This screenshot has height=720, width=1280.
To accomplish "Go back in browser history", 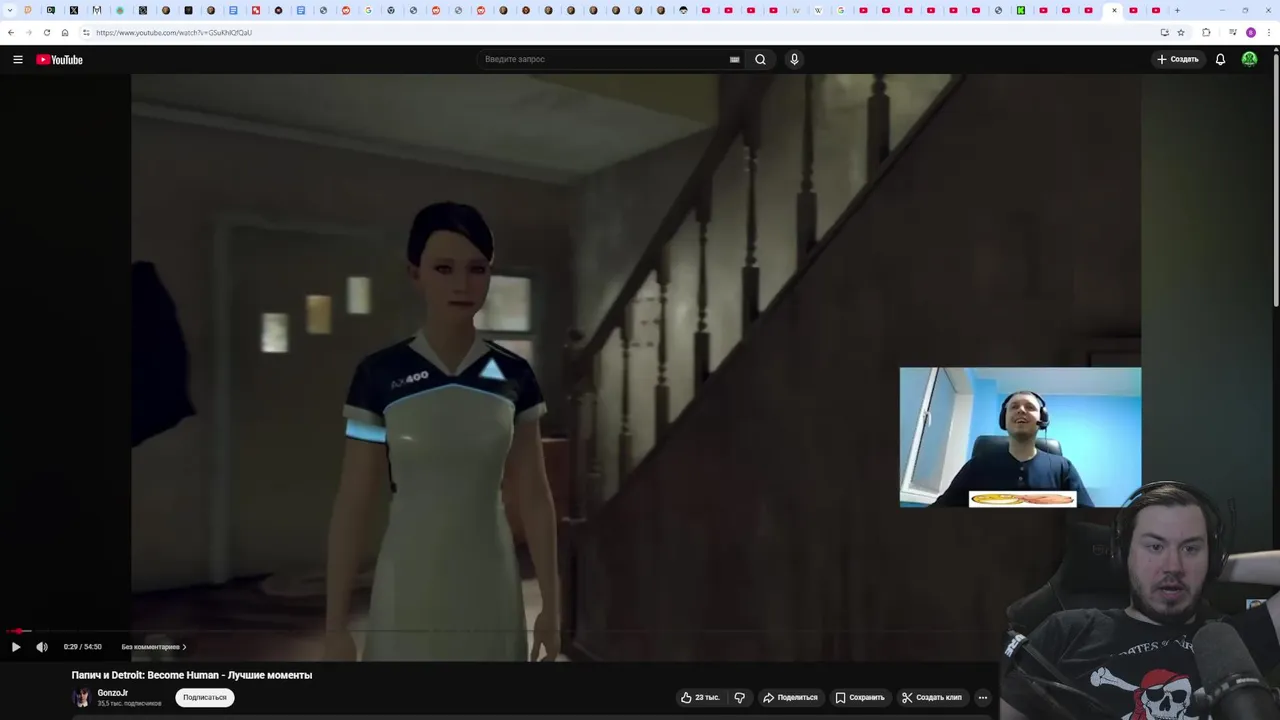I will [11, 33].
